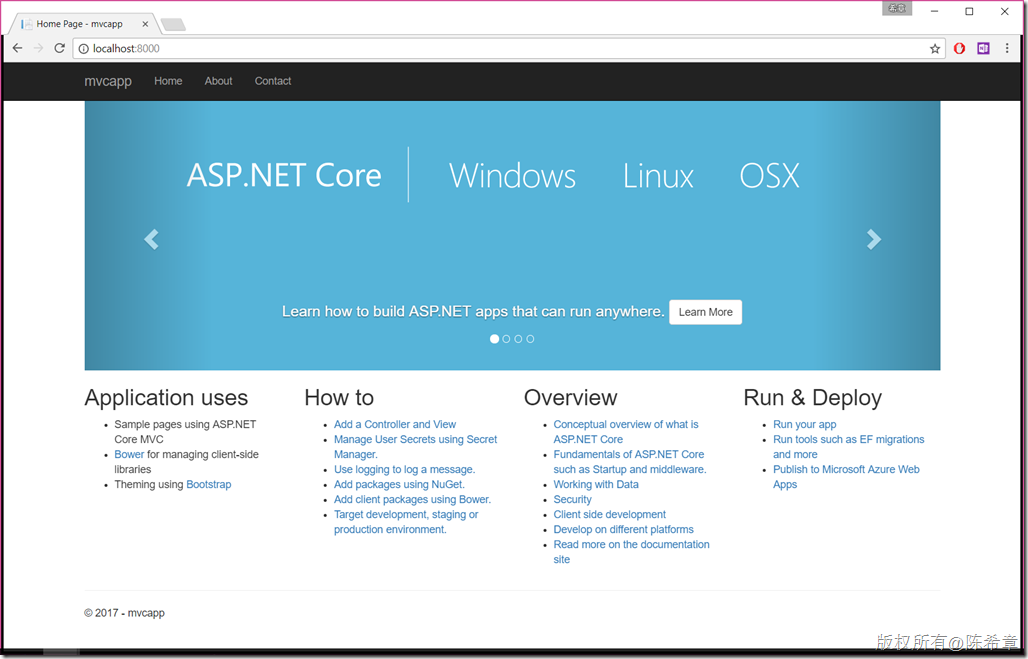Open Client side development link

pyautogui.click(x=610, y=515)
